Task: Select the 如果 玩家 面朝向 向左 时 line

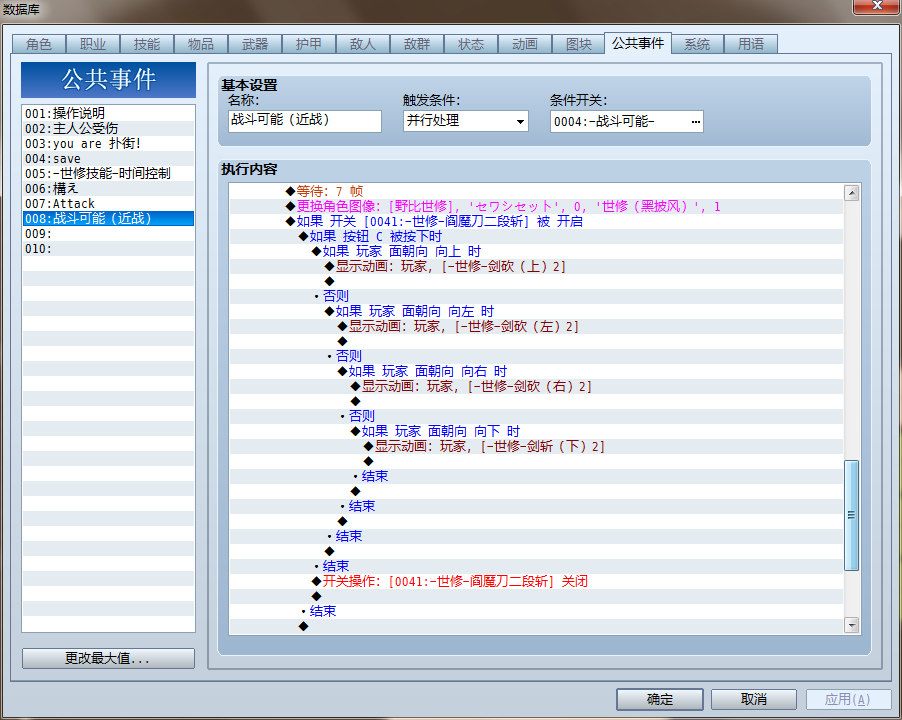Action: coord(536,311)
